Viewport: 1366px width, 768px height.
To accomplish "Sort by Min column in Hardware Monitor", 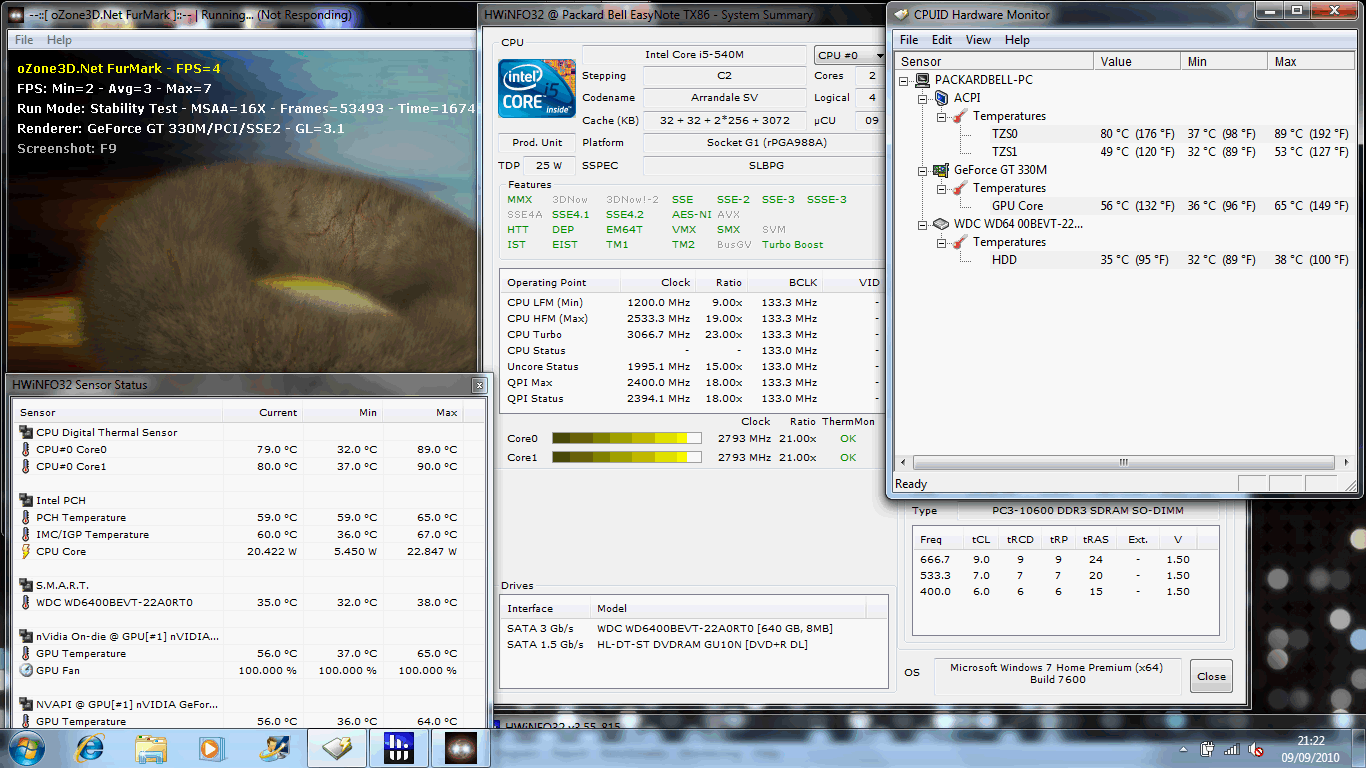I will 1225,61.
